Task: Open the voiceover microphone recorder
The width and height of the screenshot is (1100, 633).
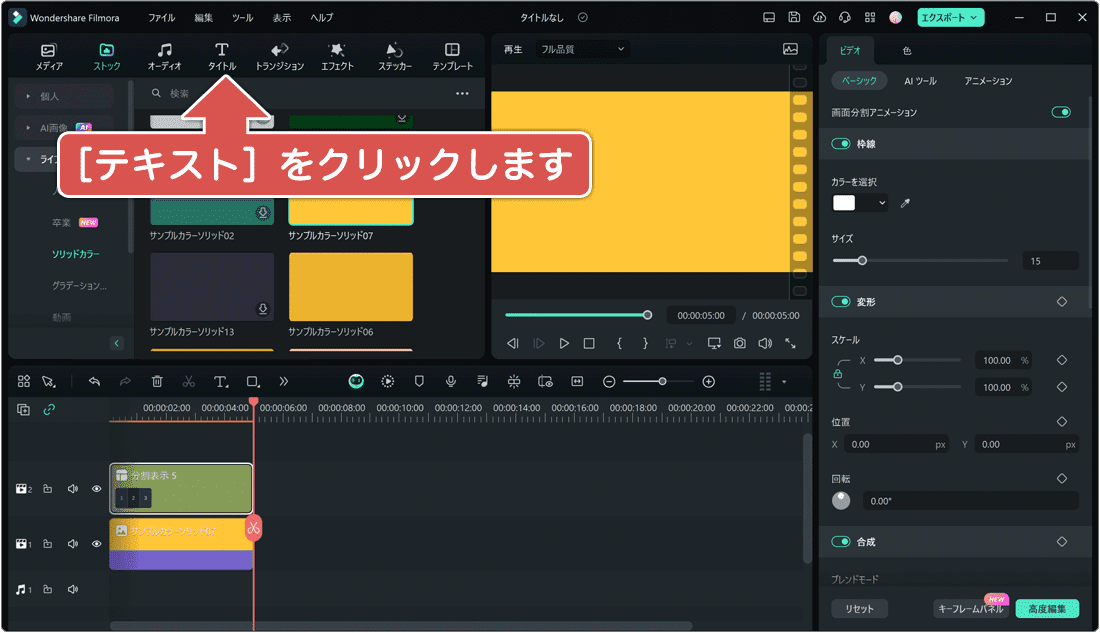Action: 450,381
